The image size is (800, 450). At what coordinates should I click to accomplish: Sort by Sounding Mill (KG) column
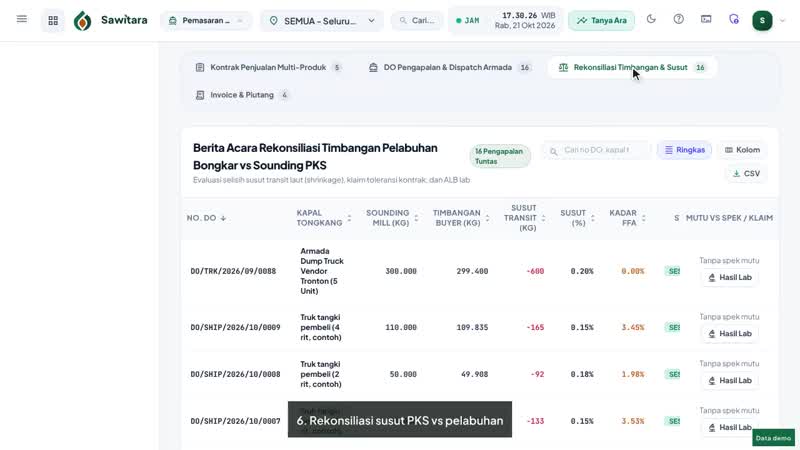click(x=392, y=218)
